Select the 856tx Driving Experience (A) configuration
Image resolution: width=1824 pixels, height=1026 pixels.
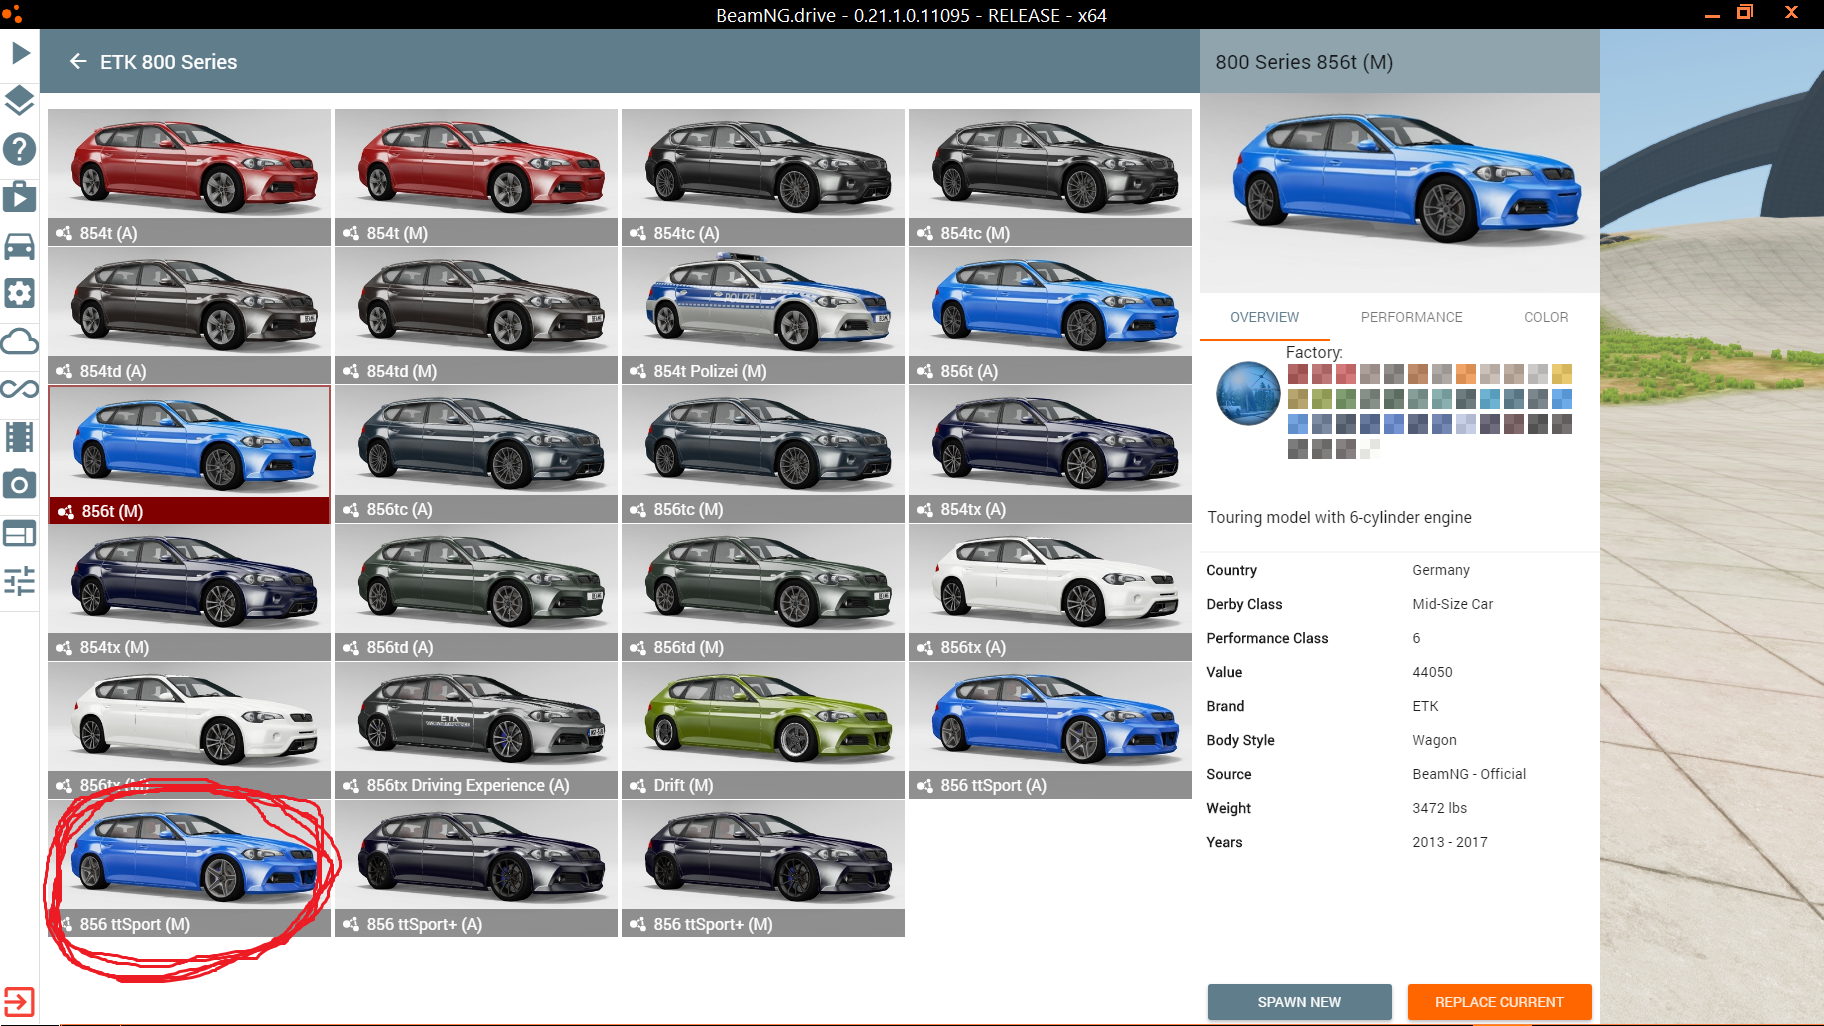coord(476,730)
